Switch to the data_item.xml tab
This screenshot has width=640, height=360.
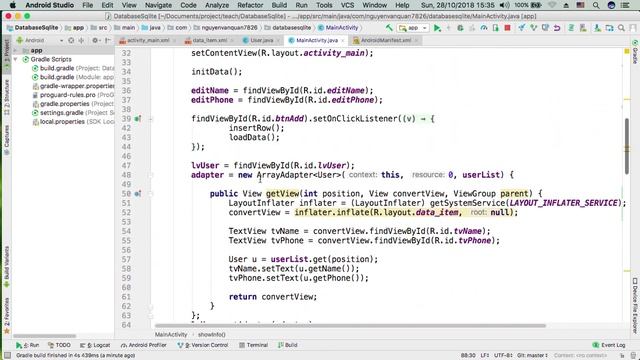tap(209, 40)
